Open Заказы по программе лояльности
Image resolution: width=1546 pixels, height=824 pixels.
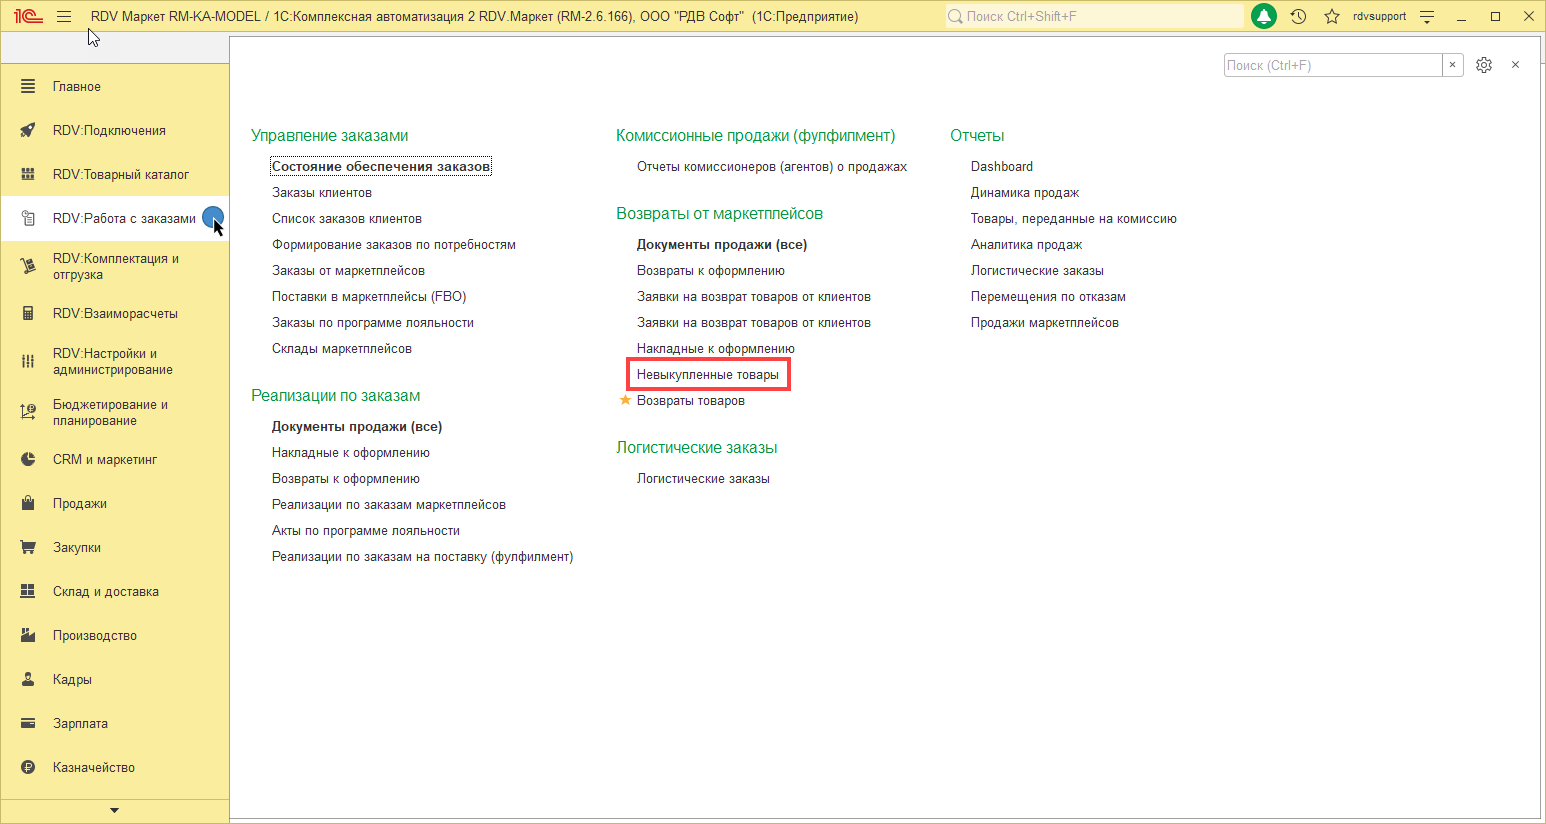(373, 323)
